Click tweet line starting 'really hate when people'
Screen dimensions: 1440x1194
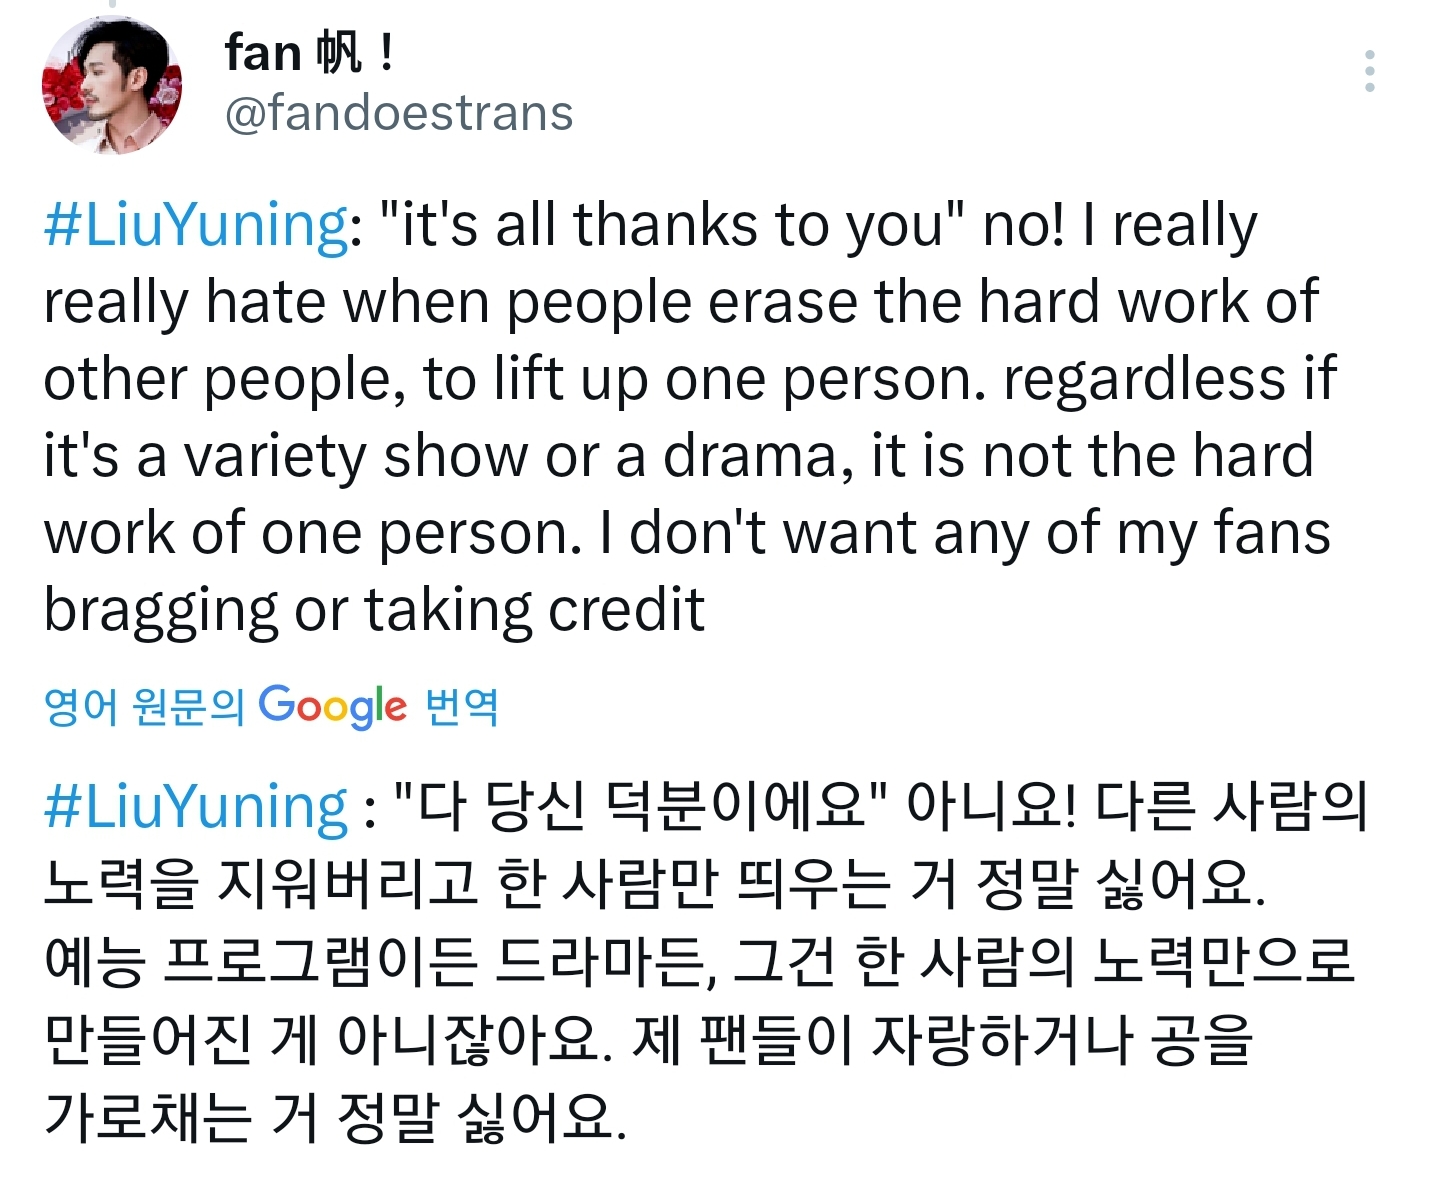pyautogui.click(x=680, y=302)
